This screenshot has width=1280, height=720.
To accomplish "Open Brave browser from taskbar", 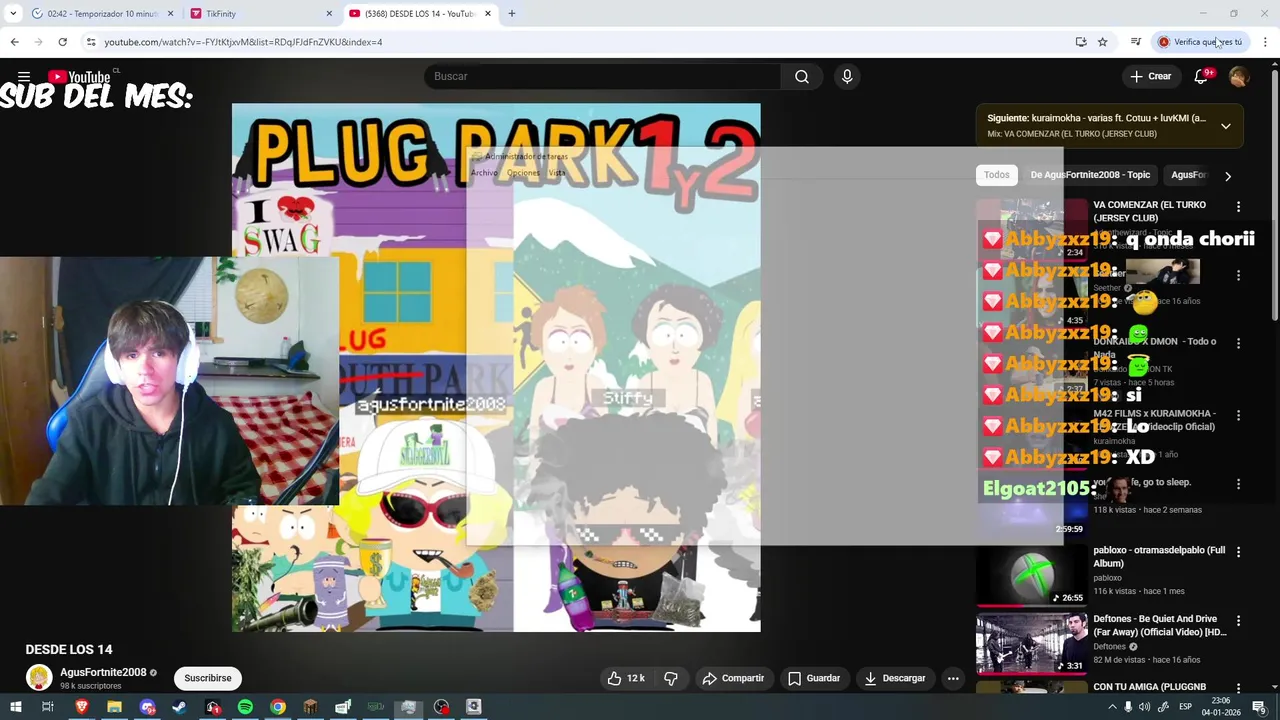I will pyautogui.click(x=82, y=707).
